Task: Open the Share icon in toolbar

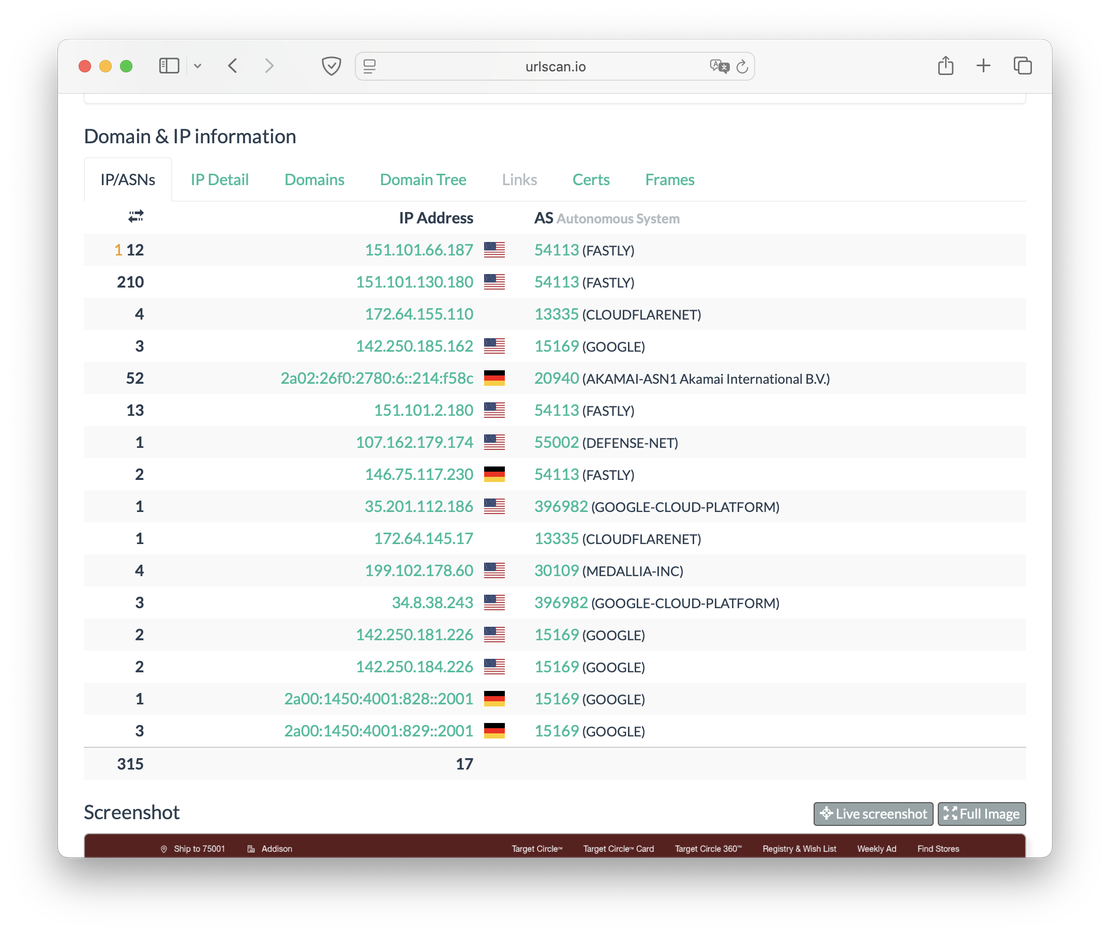Action: pyautogui.click(x=945, y=66)
